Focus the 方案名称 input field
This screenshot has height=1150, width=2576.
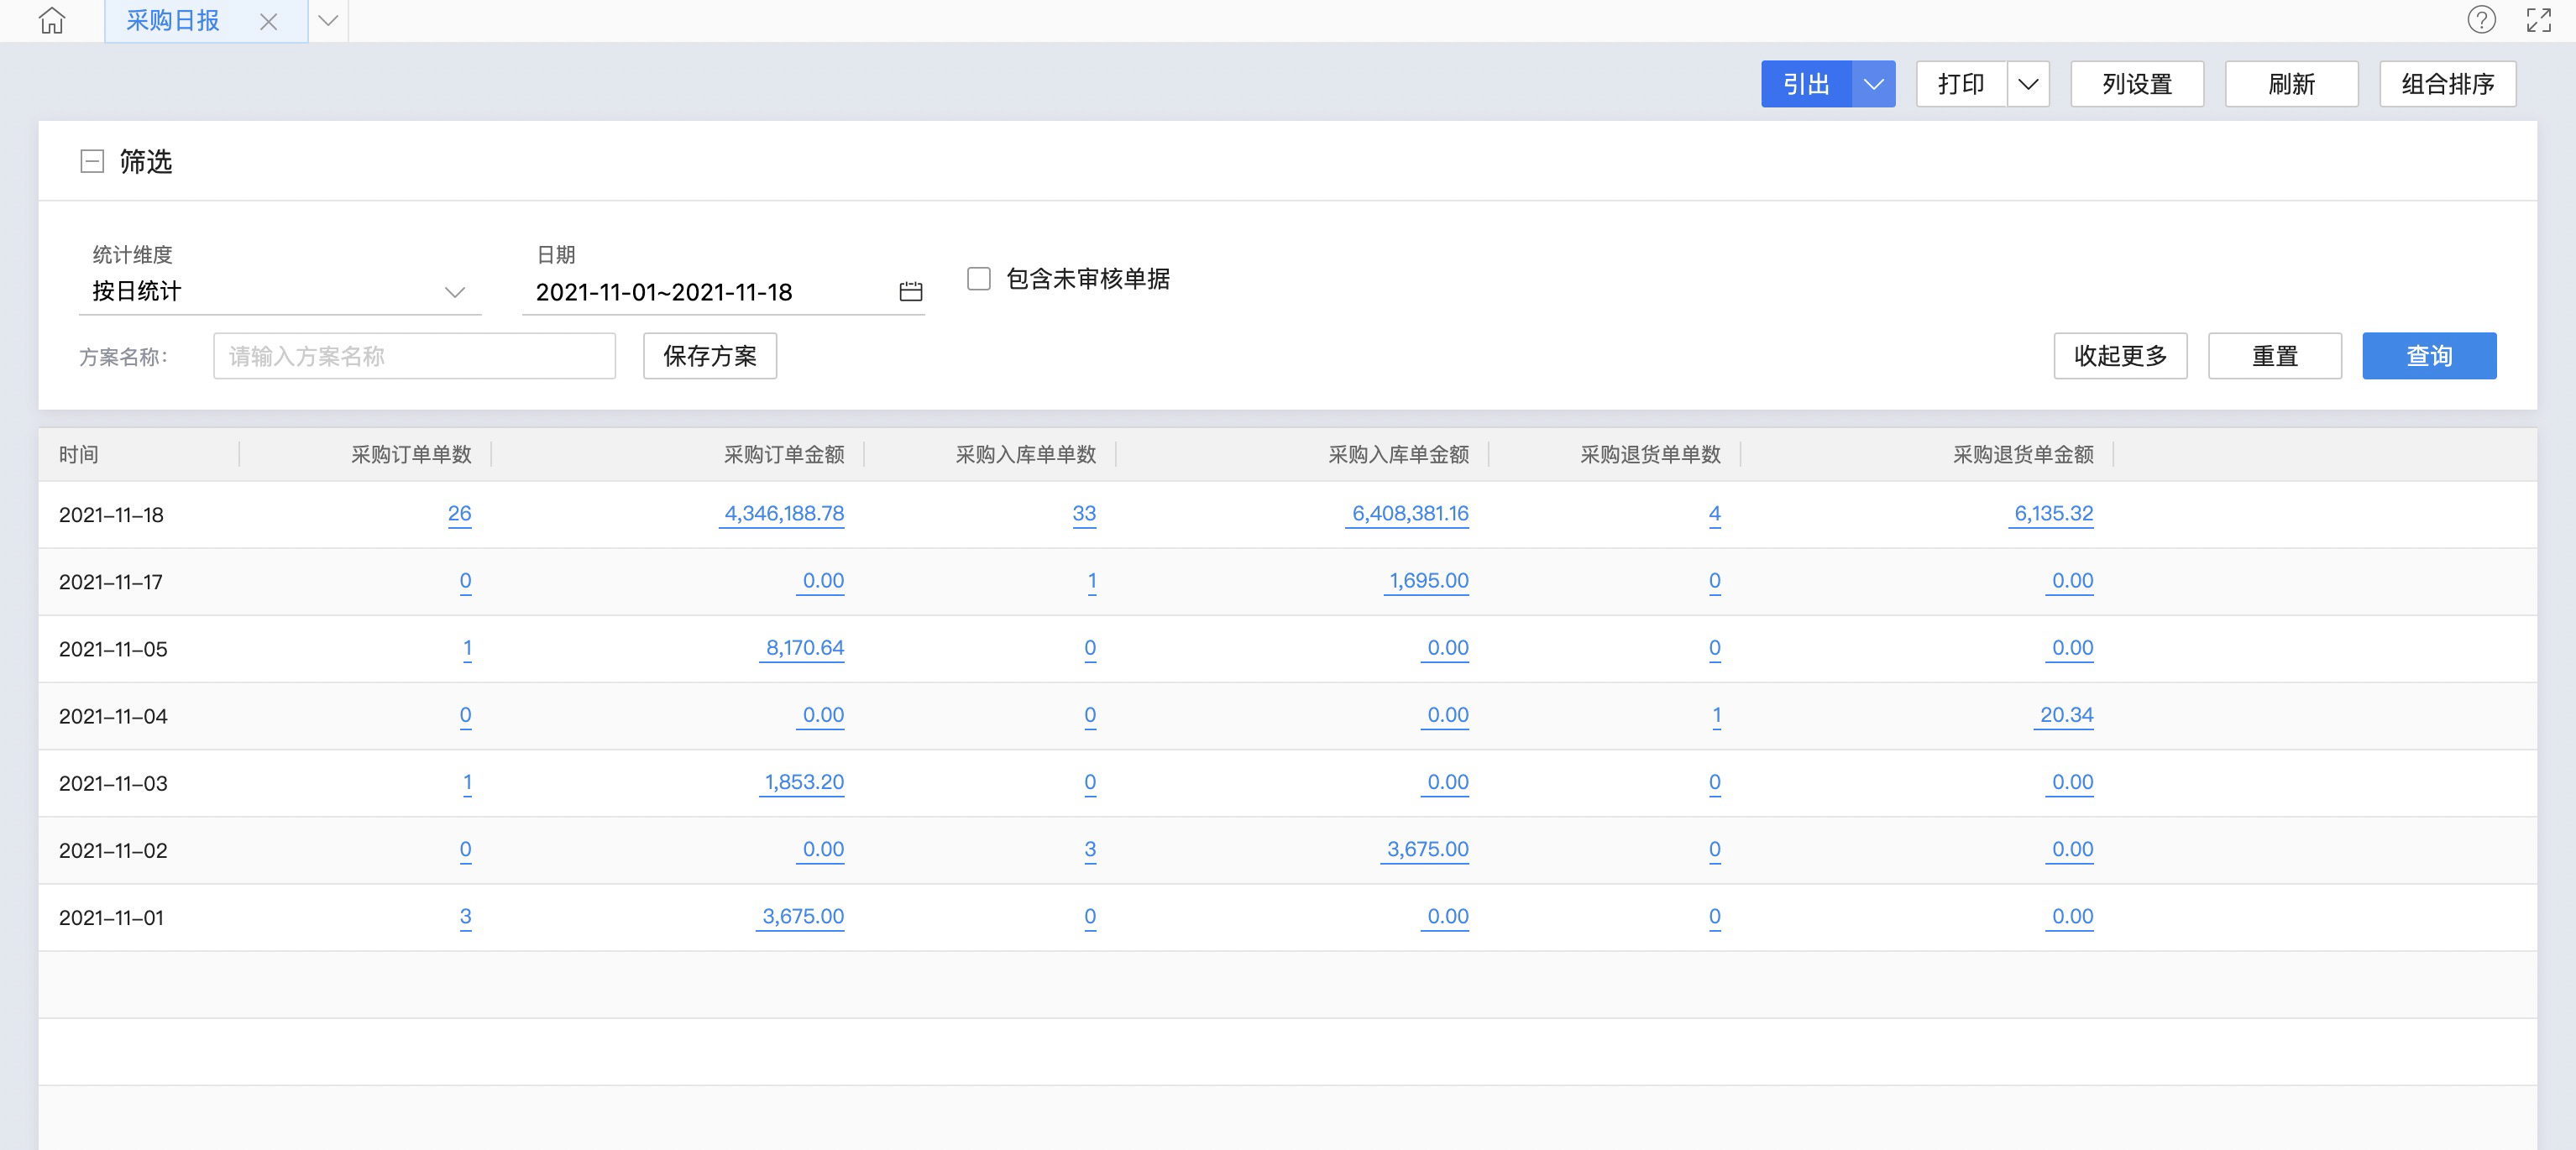pyautogui.click(x=414, y=356)
